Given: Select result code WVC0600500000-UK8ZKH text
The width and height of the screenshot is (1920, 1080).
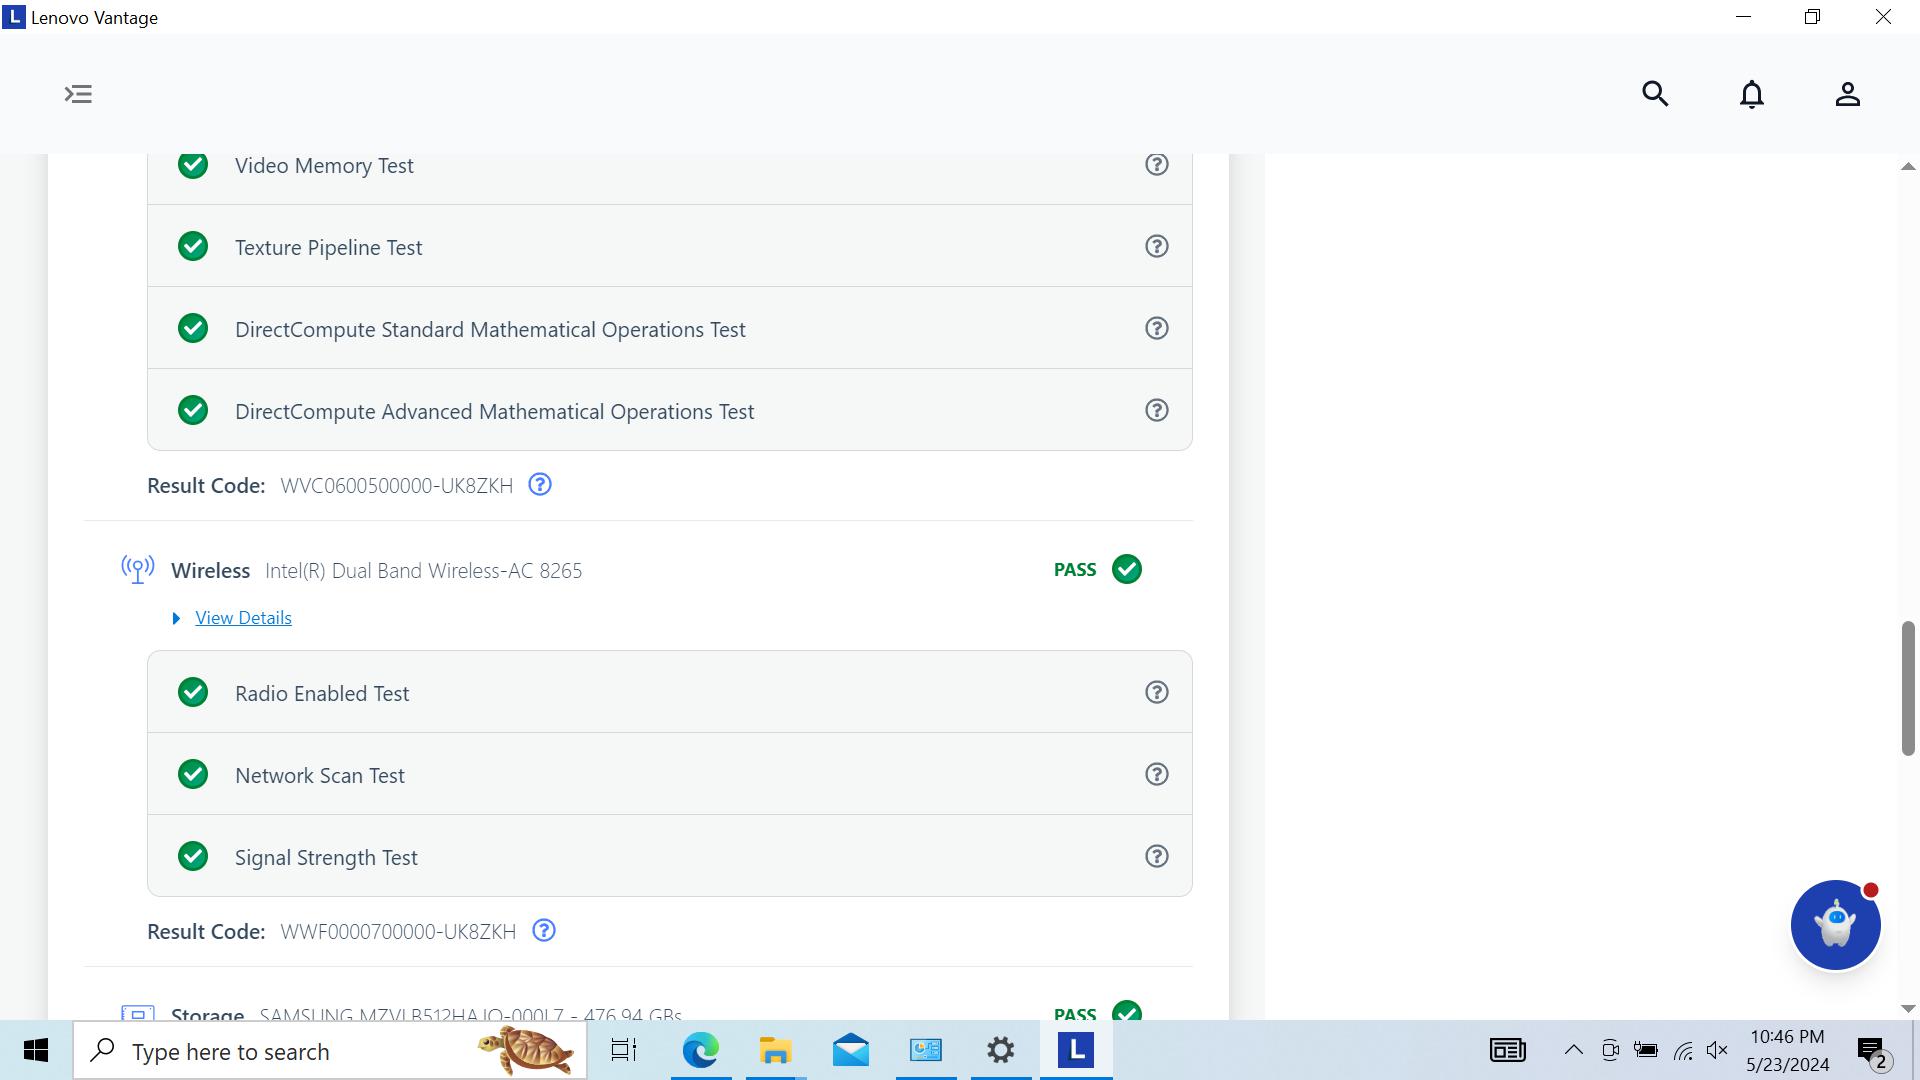Looking at the screenshot, I should click(396, 486).
